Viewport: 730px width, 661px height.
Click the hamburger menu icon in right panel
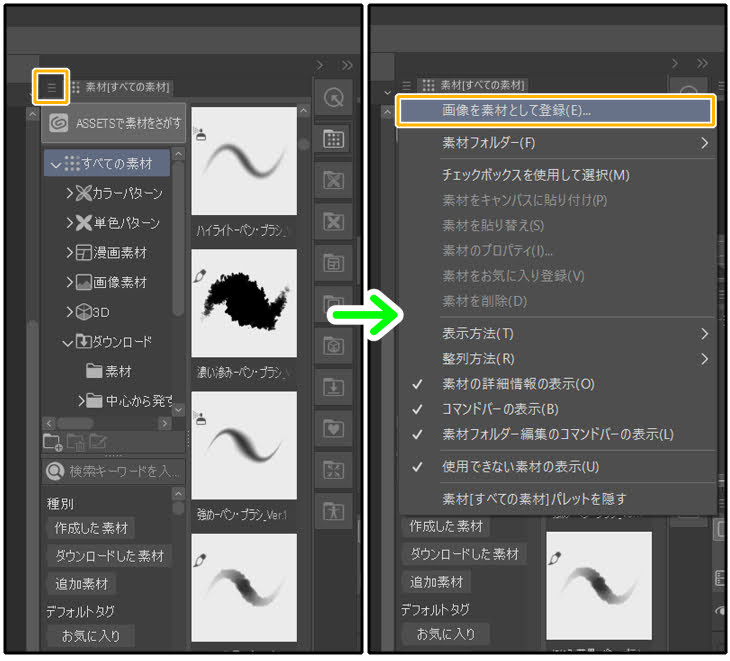pos(406,86)
